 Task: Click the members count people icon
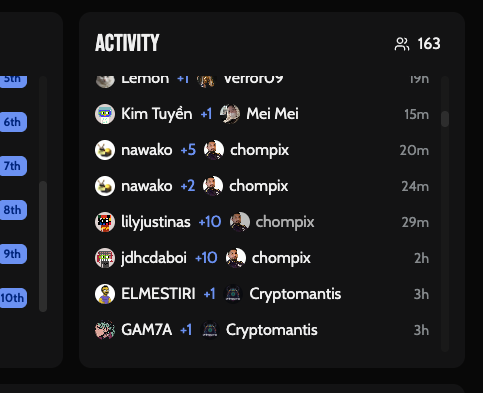pos(401,44)
